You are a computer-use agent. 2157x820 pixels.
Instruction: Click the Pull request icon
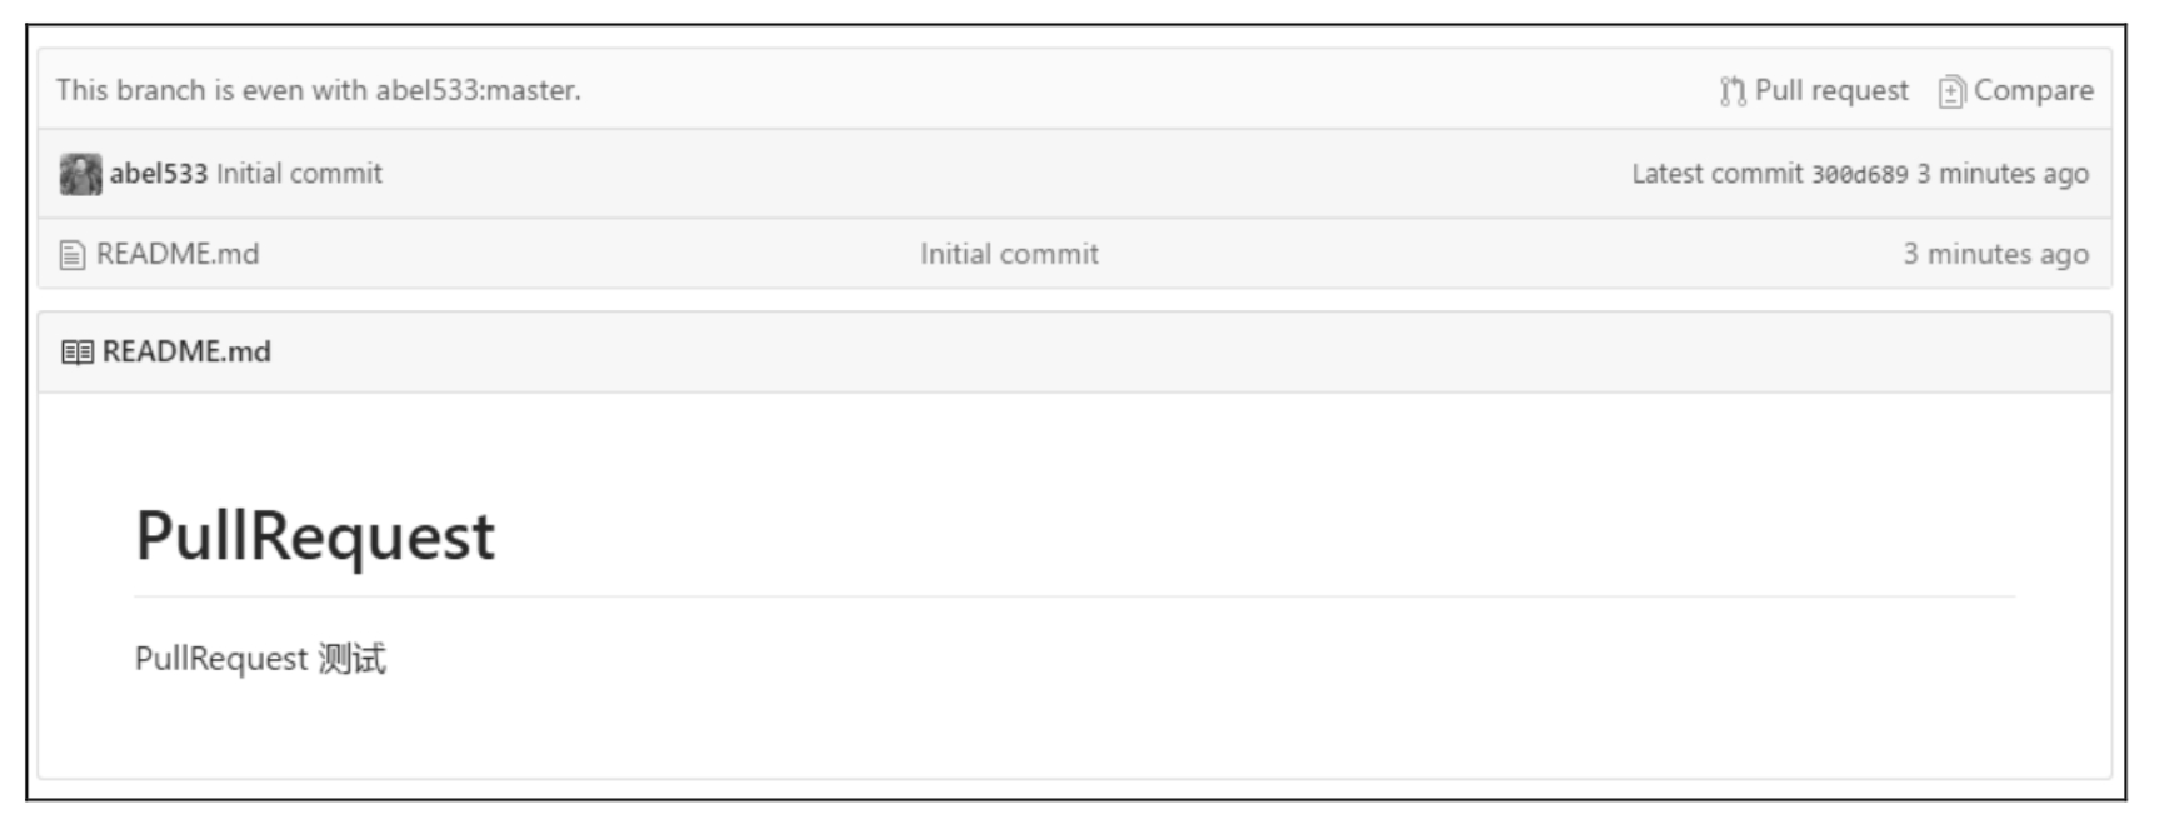pos(1732,91)
